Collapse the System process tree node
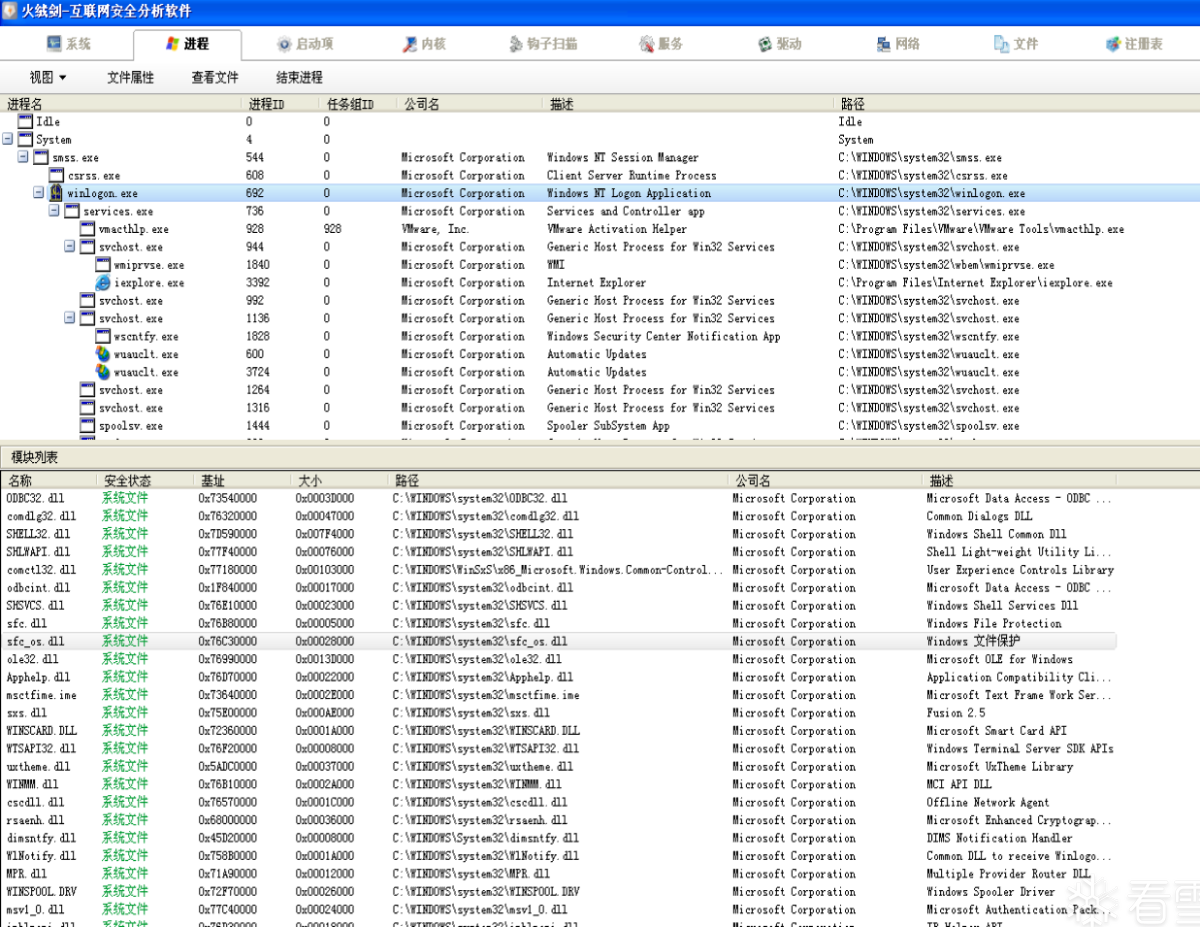The width and height of the screenshot is (1200, 927). (7, 139)
